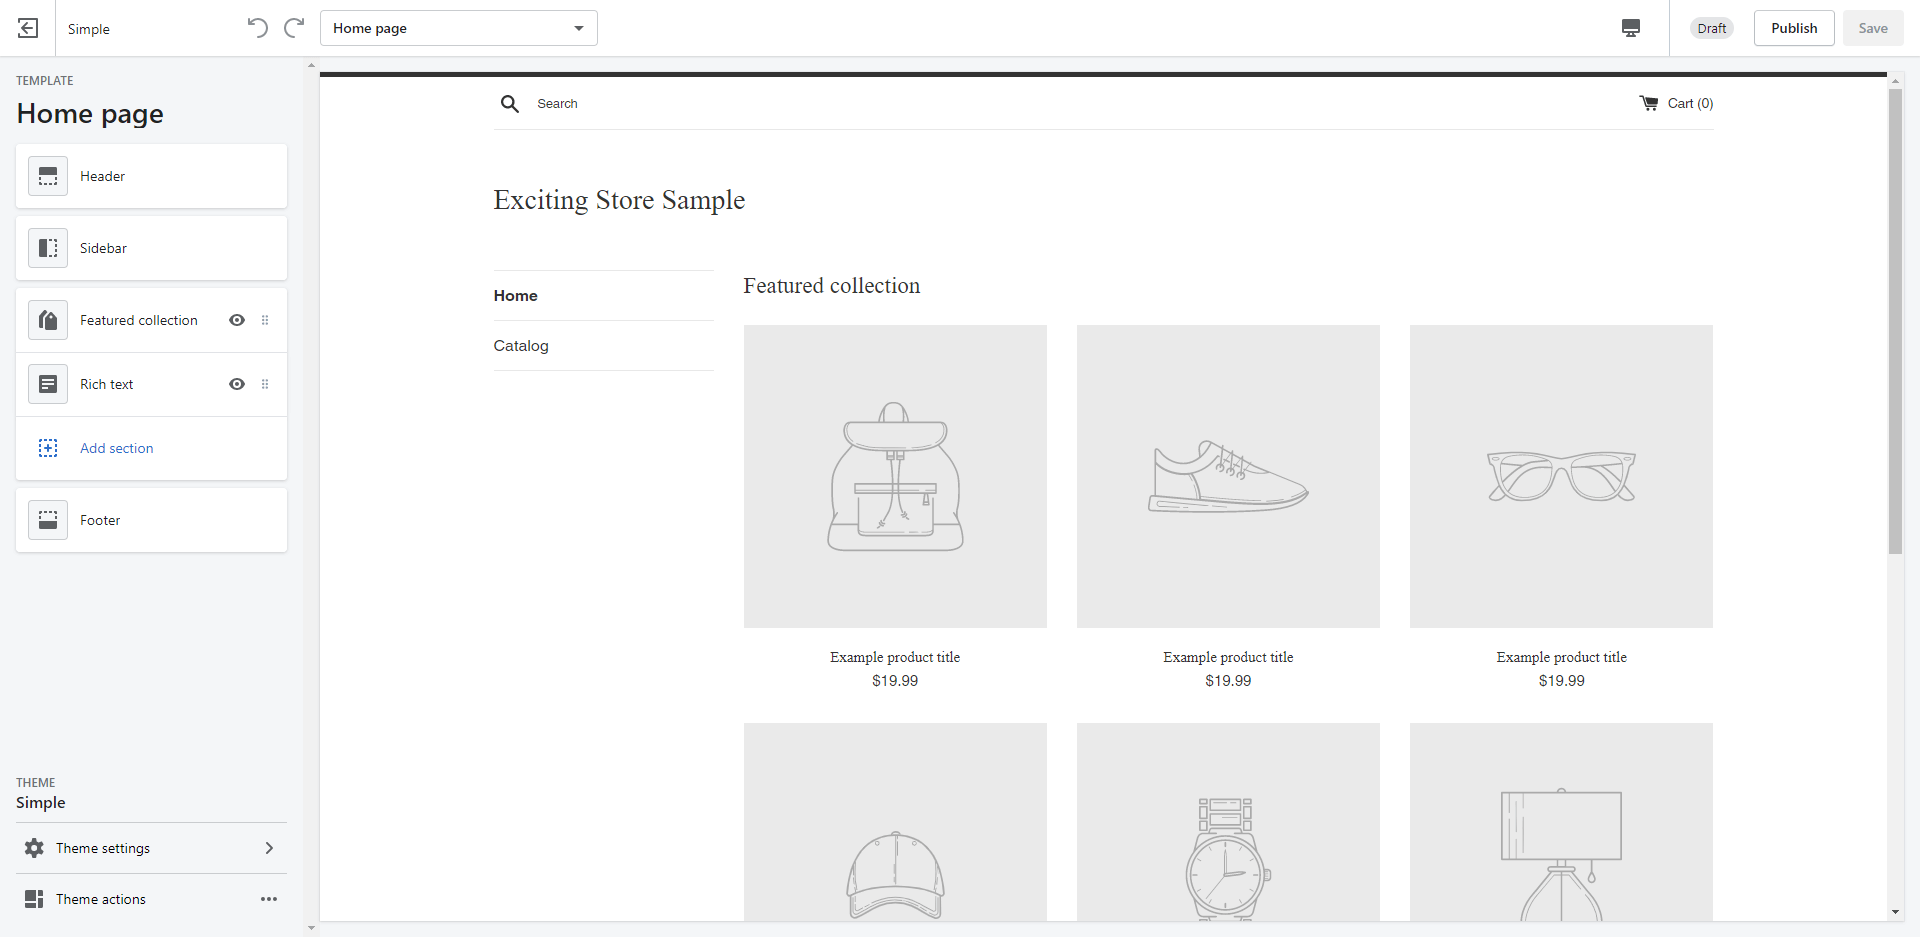Open the Theme actions ellipsis menu
The image size is (1920, 937).
pos(268,898)
